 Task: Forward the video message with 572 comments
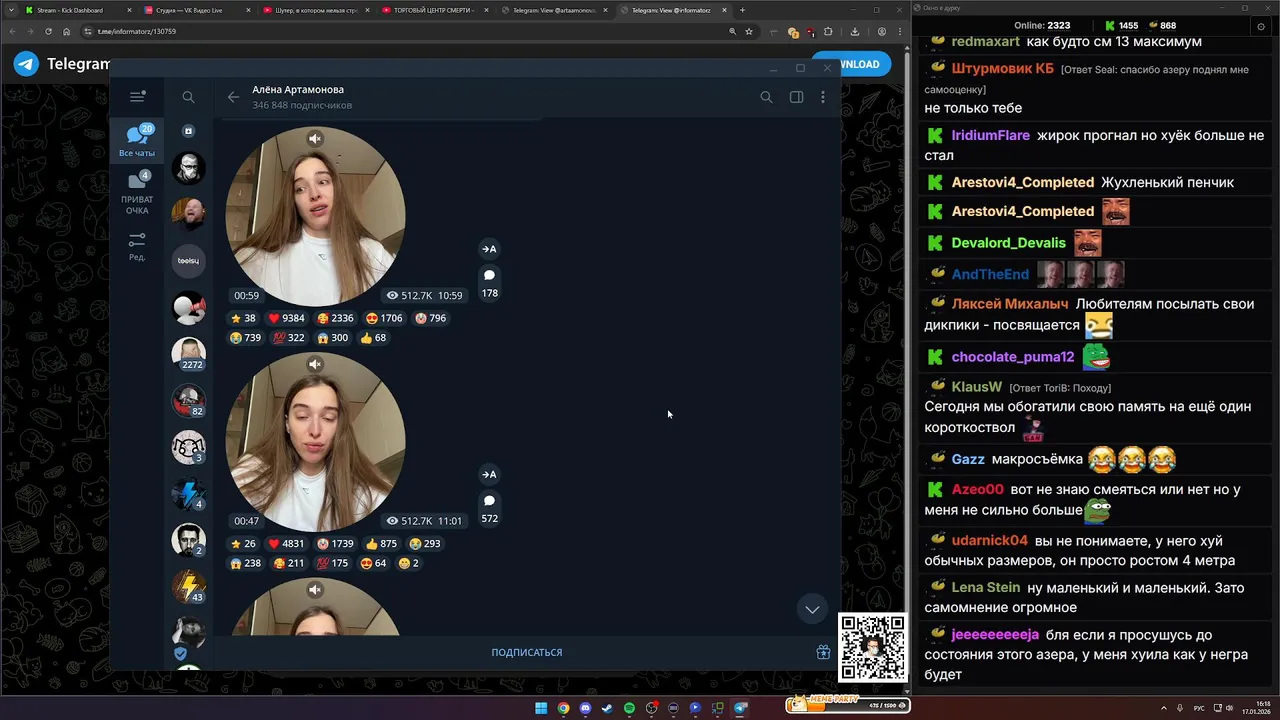(489, 475)
